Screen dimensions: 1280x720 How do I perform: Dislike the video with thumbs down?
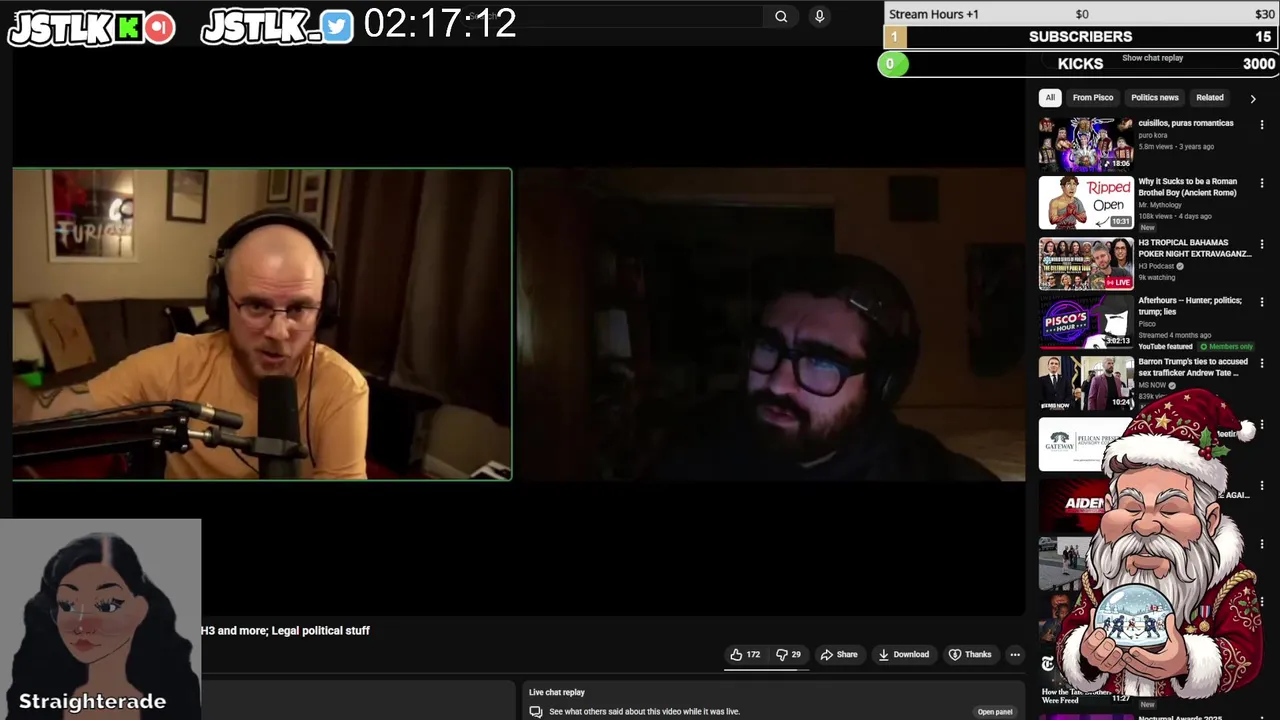coord(789,654)
